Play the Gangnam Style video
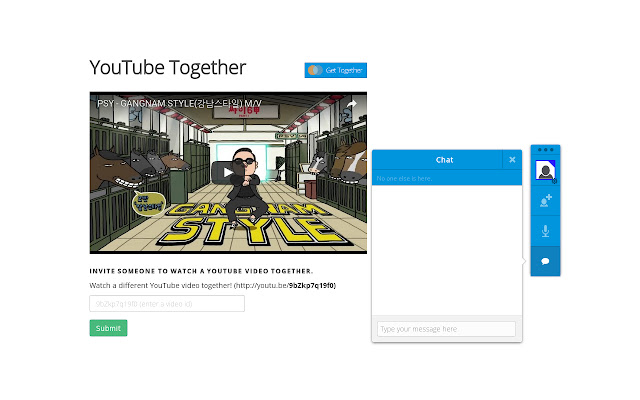 [227, 172]
